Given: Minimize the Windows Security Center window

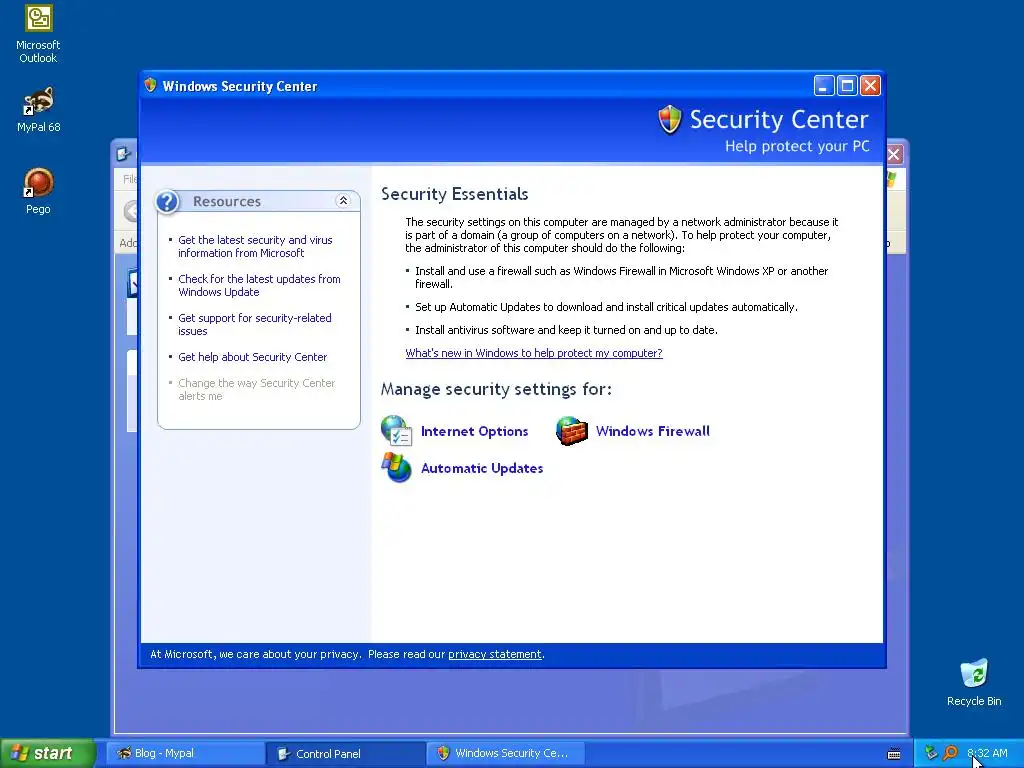Looking at the screenshot, I should pyautogui.click(x=824, y=86).
